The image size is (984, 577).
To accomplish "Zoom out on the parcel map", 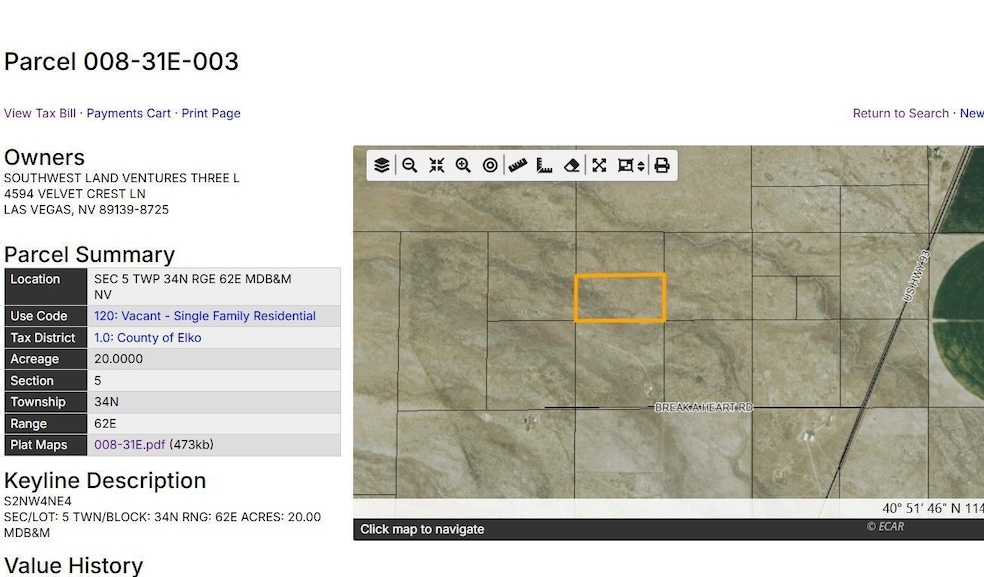I will pyautogui.click(x=409, y=166).
